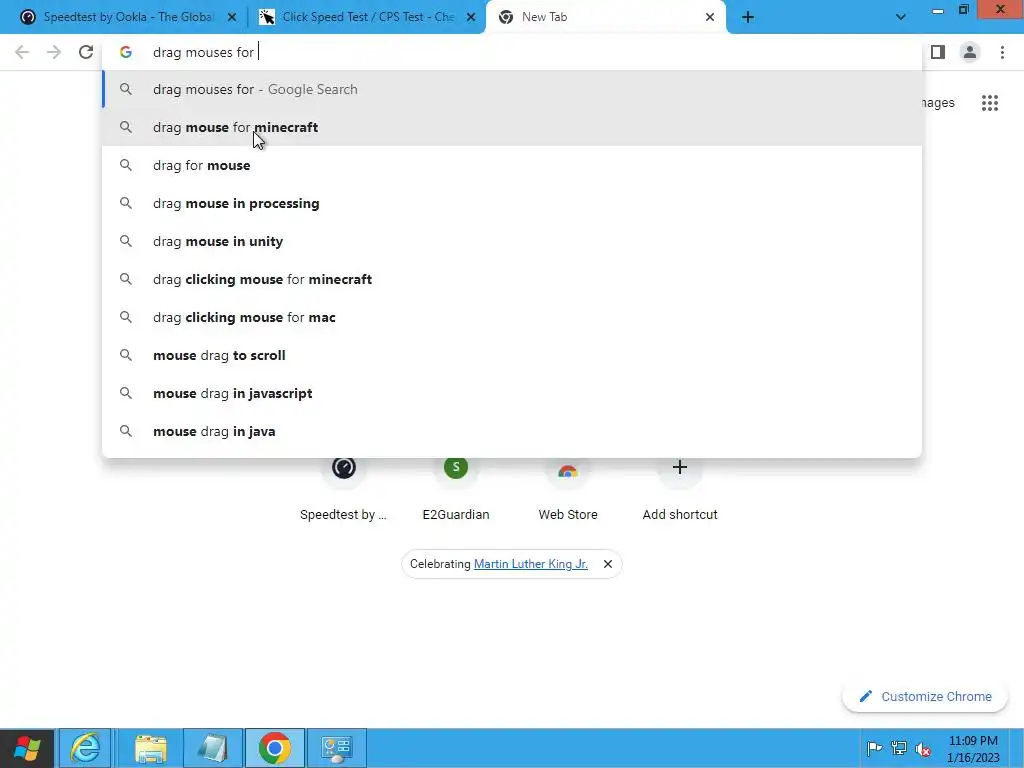Close the Click Speed Test tab
1024x768 pixels.
pos(471,18)
